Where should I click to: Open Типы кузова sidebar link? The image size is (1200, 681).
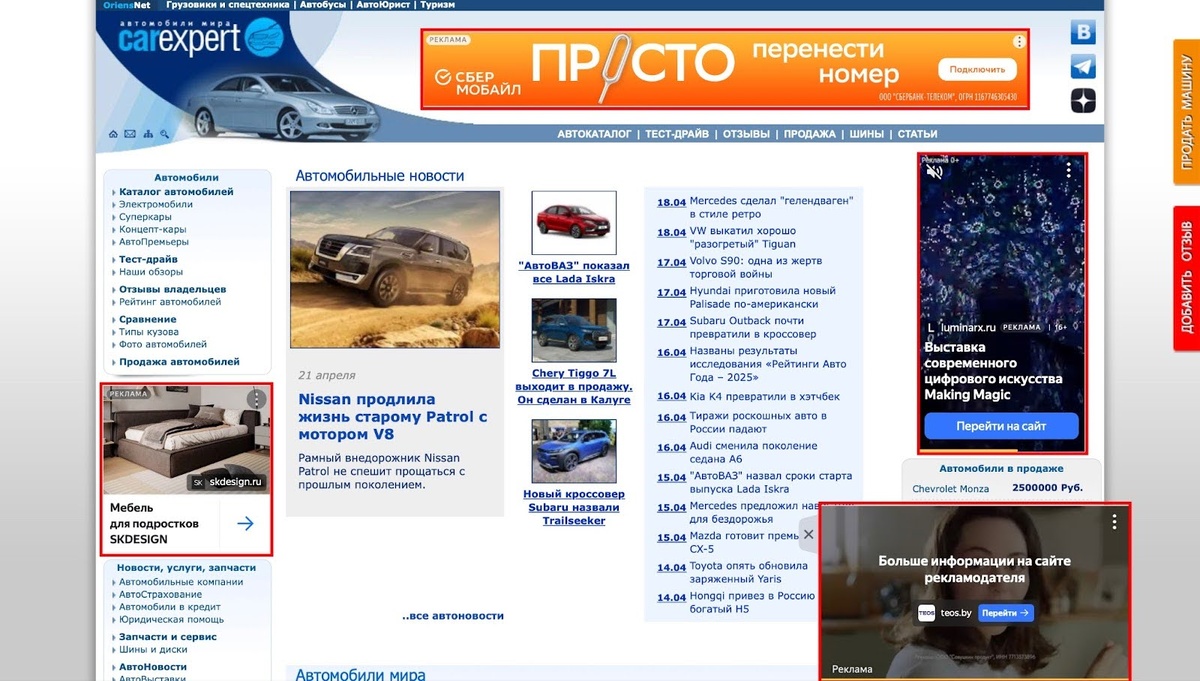click(x=149, y=332)
